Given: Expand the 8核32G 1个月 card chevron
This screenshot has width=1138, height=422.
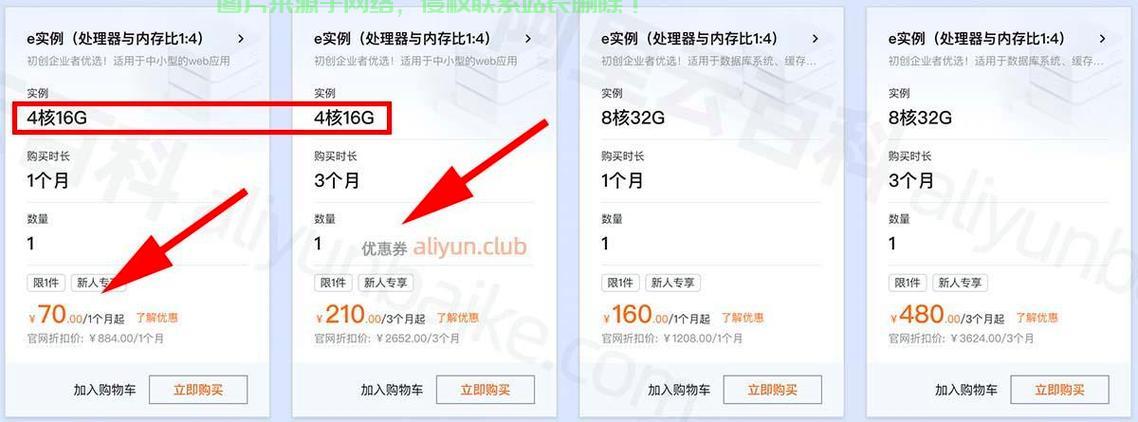Looking at the screenshot, I should (x=815, y=38).
